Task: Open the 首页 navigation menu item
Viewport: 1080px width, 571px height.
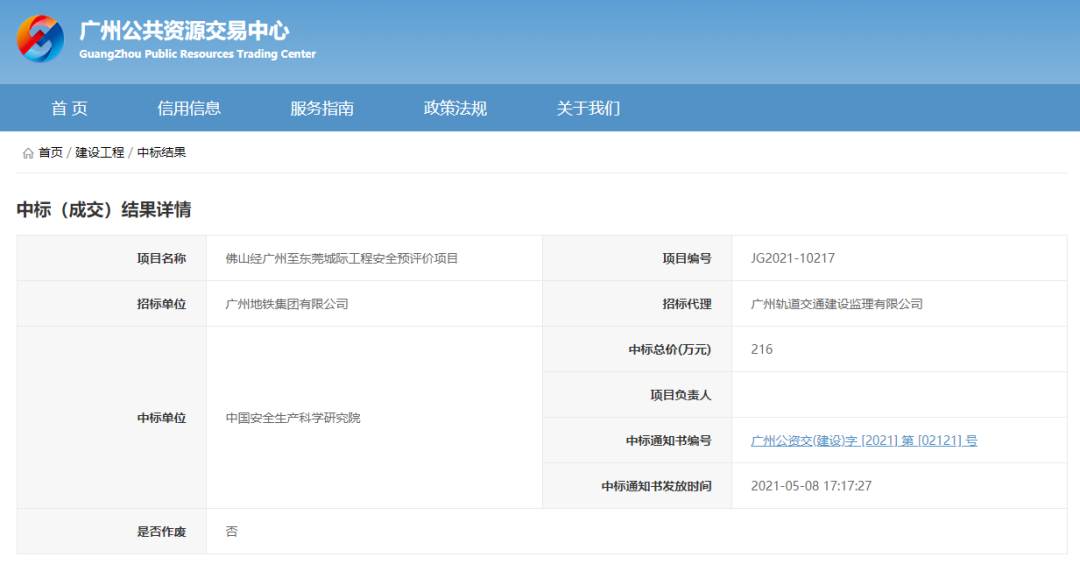Action: [69, 108]
